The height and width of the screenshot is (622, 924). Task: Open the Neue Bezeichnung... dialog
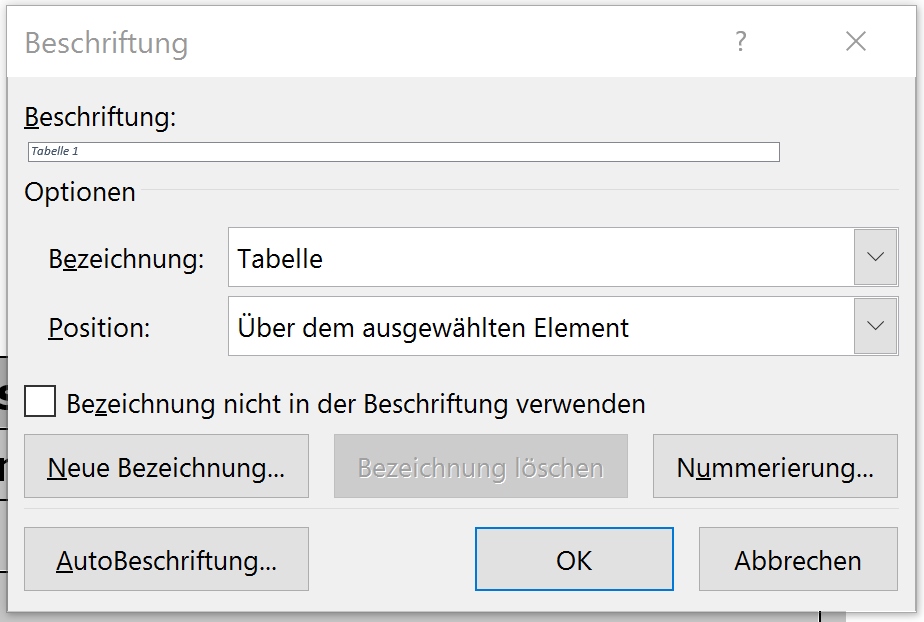166,466
